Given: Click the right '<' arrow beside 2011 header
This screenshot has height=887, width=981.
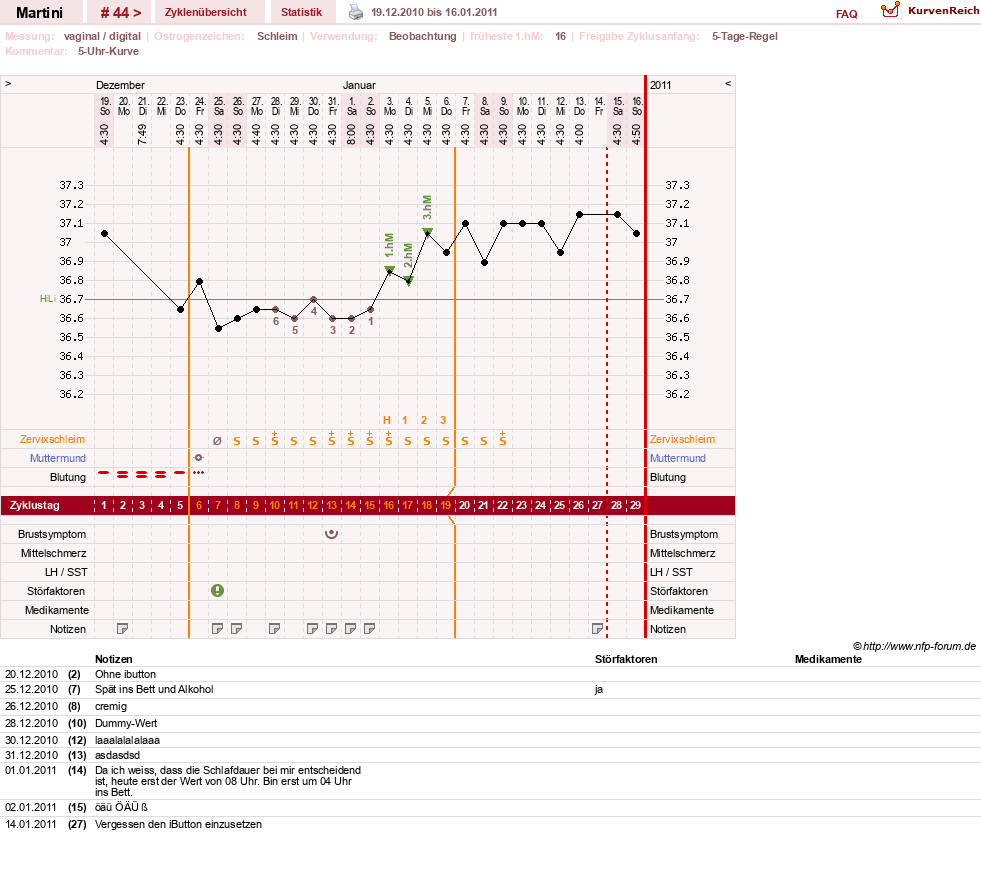Looking at the screenshot, I should (728, 83).
